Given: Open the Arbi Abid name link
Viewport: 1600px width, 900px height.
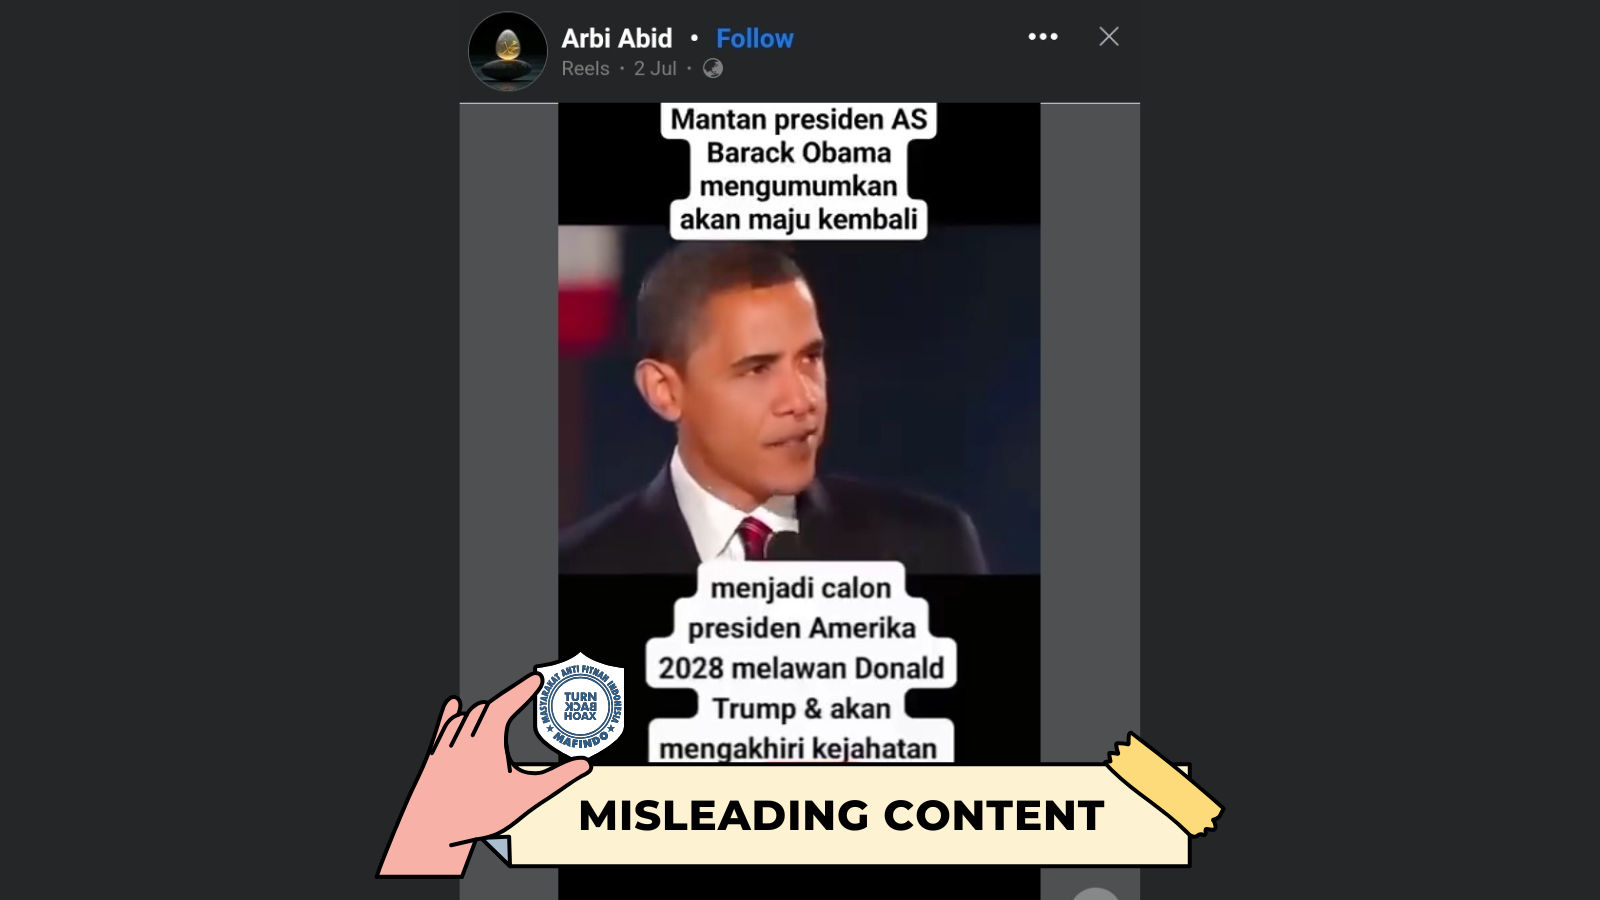Looking at the screenshot, I should tap(616, 38).
